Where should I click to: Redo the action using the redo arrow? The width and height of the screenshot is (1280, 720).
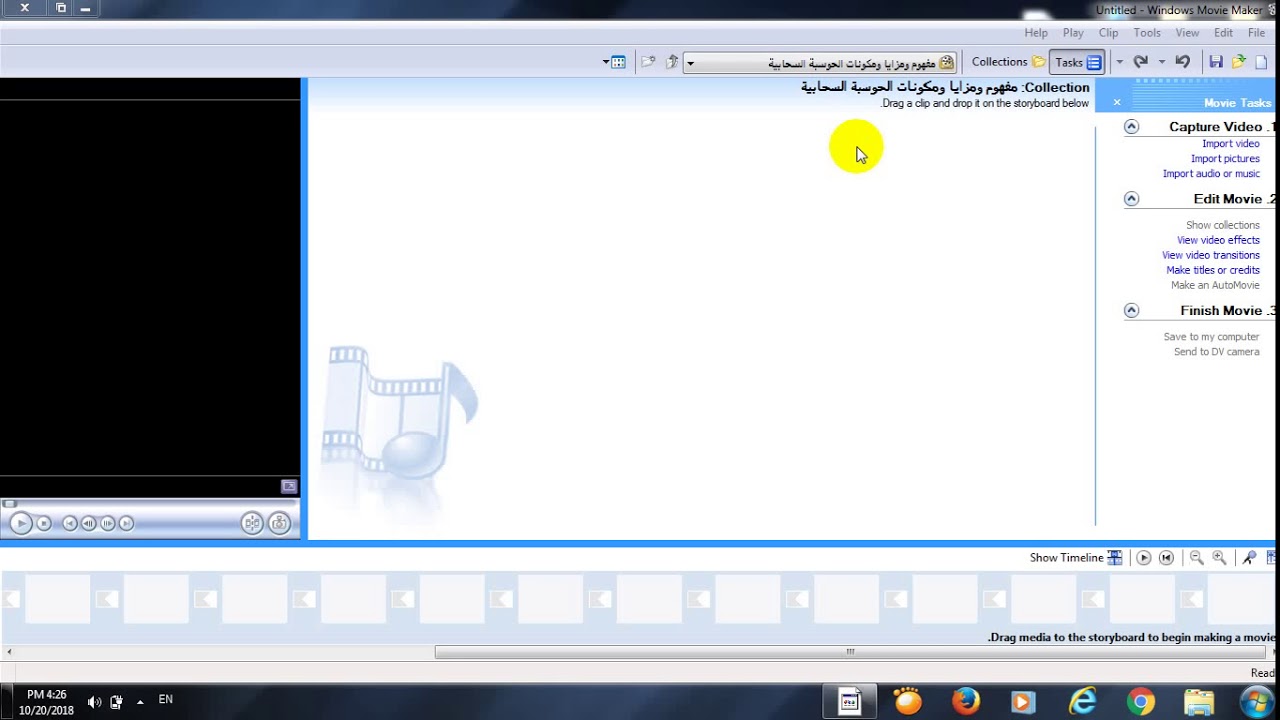pyautogui.click(x=1140, y=62)
